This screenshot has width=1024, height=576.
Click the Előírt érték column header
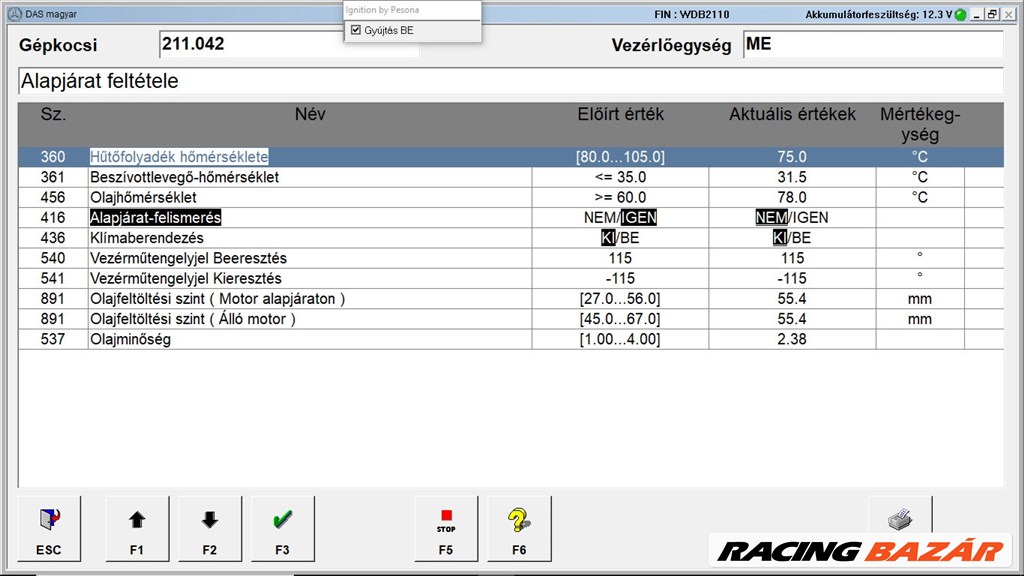[x=620, y=115]
